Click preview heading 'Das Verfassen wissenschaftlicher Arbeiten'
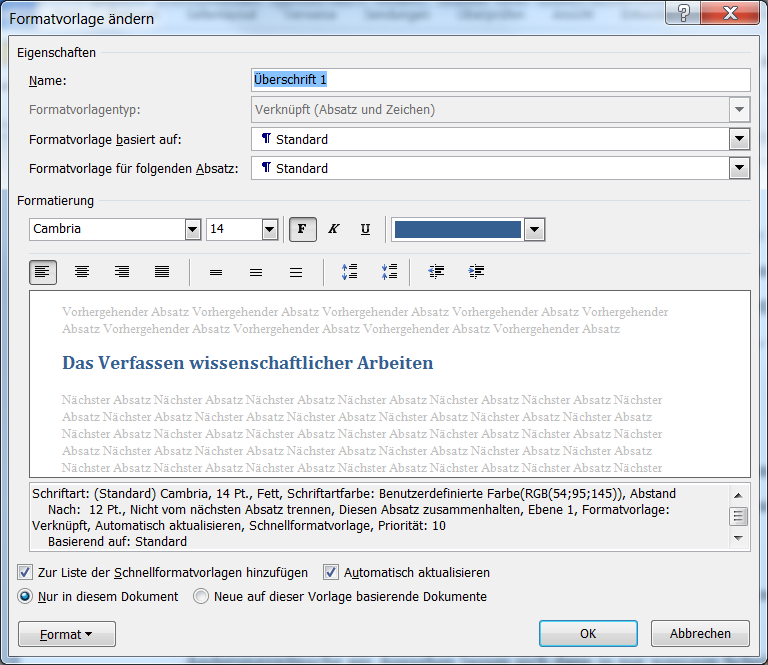The image size is (768, 665). tap(247, 363)
